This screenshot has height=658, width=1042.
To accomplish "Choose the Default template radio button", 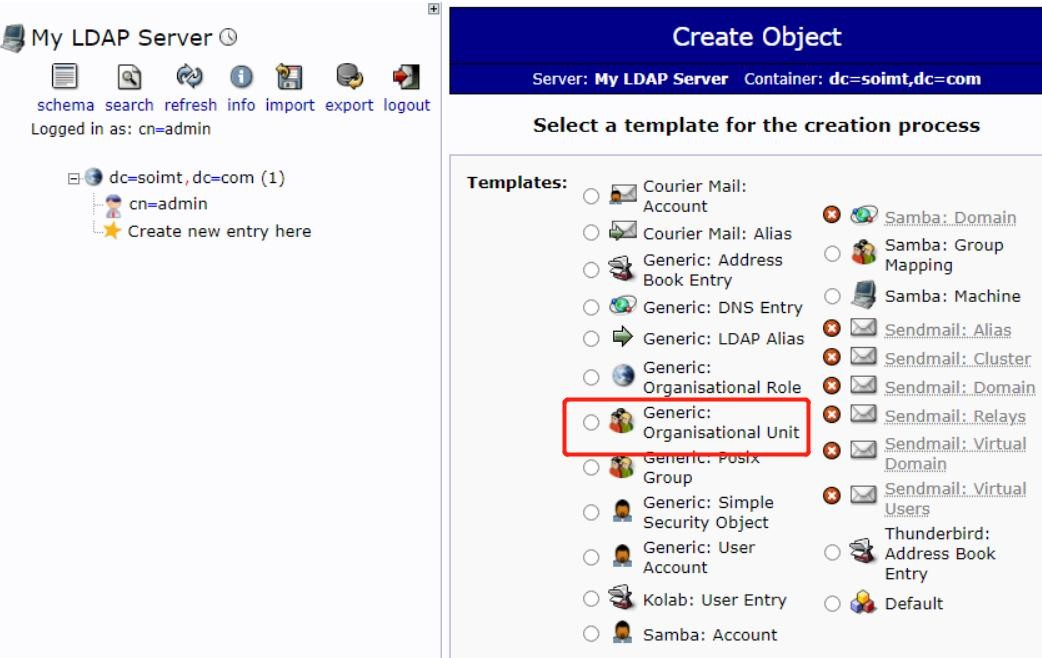I will [x=832, y=603].
